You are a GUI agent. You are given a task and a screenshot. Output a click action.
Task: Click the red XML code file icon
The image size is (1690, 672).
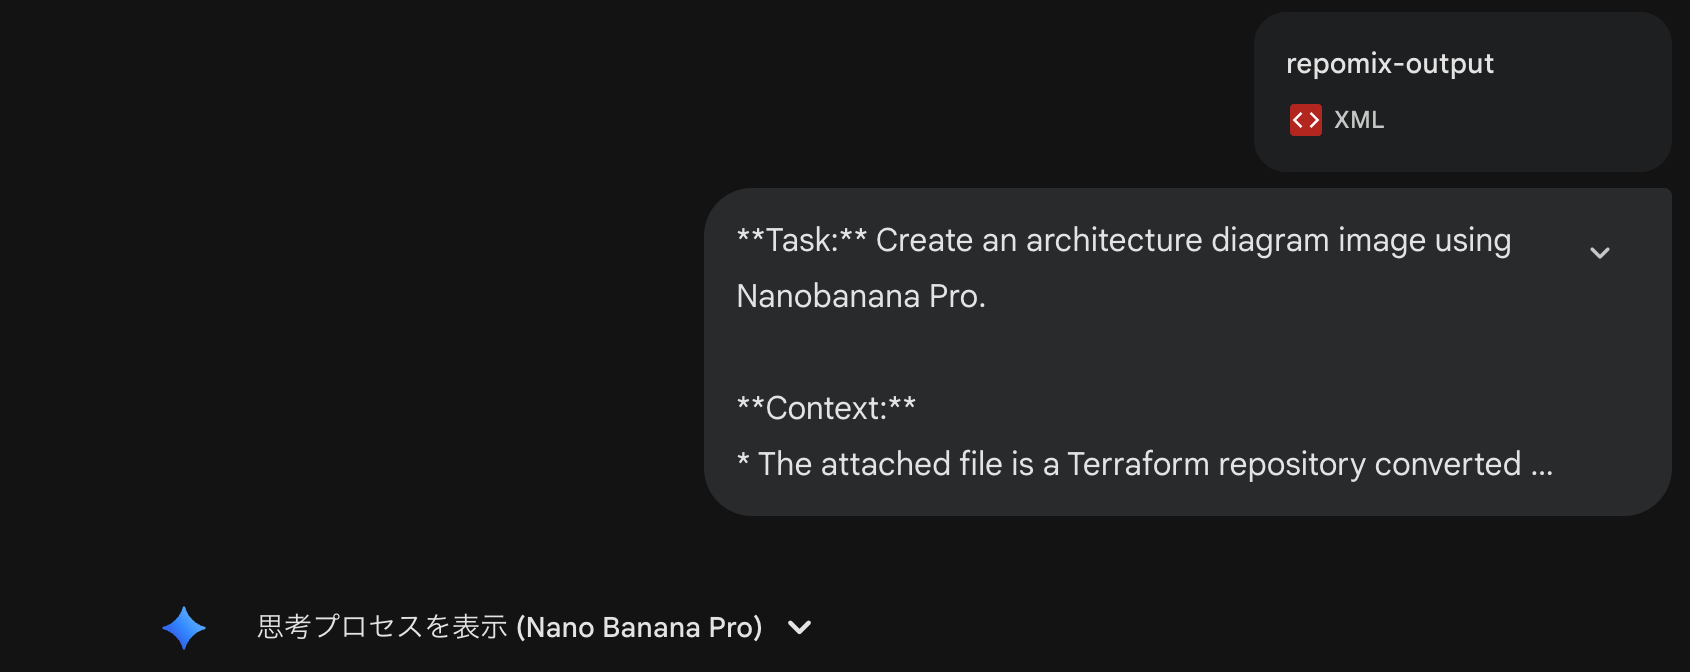click(1305, 120)
